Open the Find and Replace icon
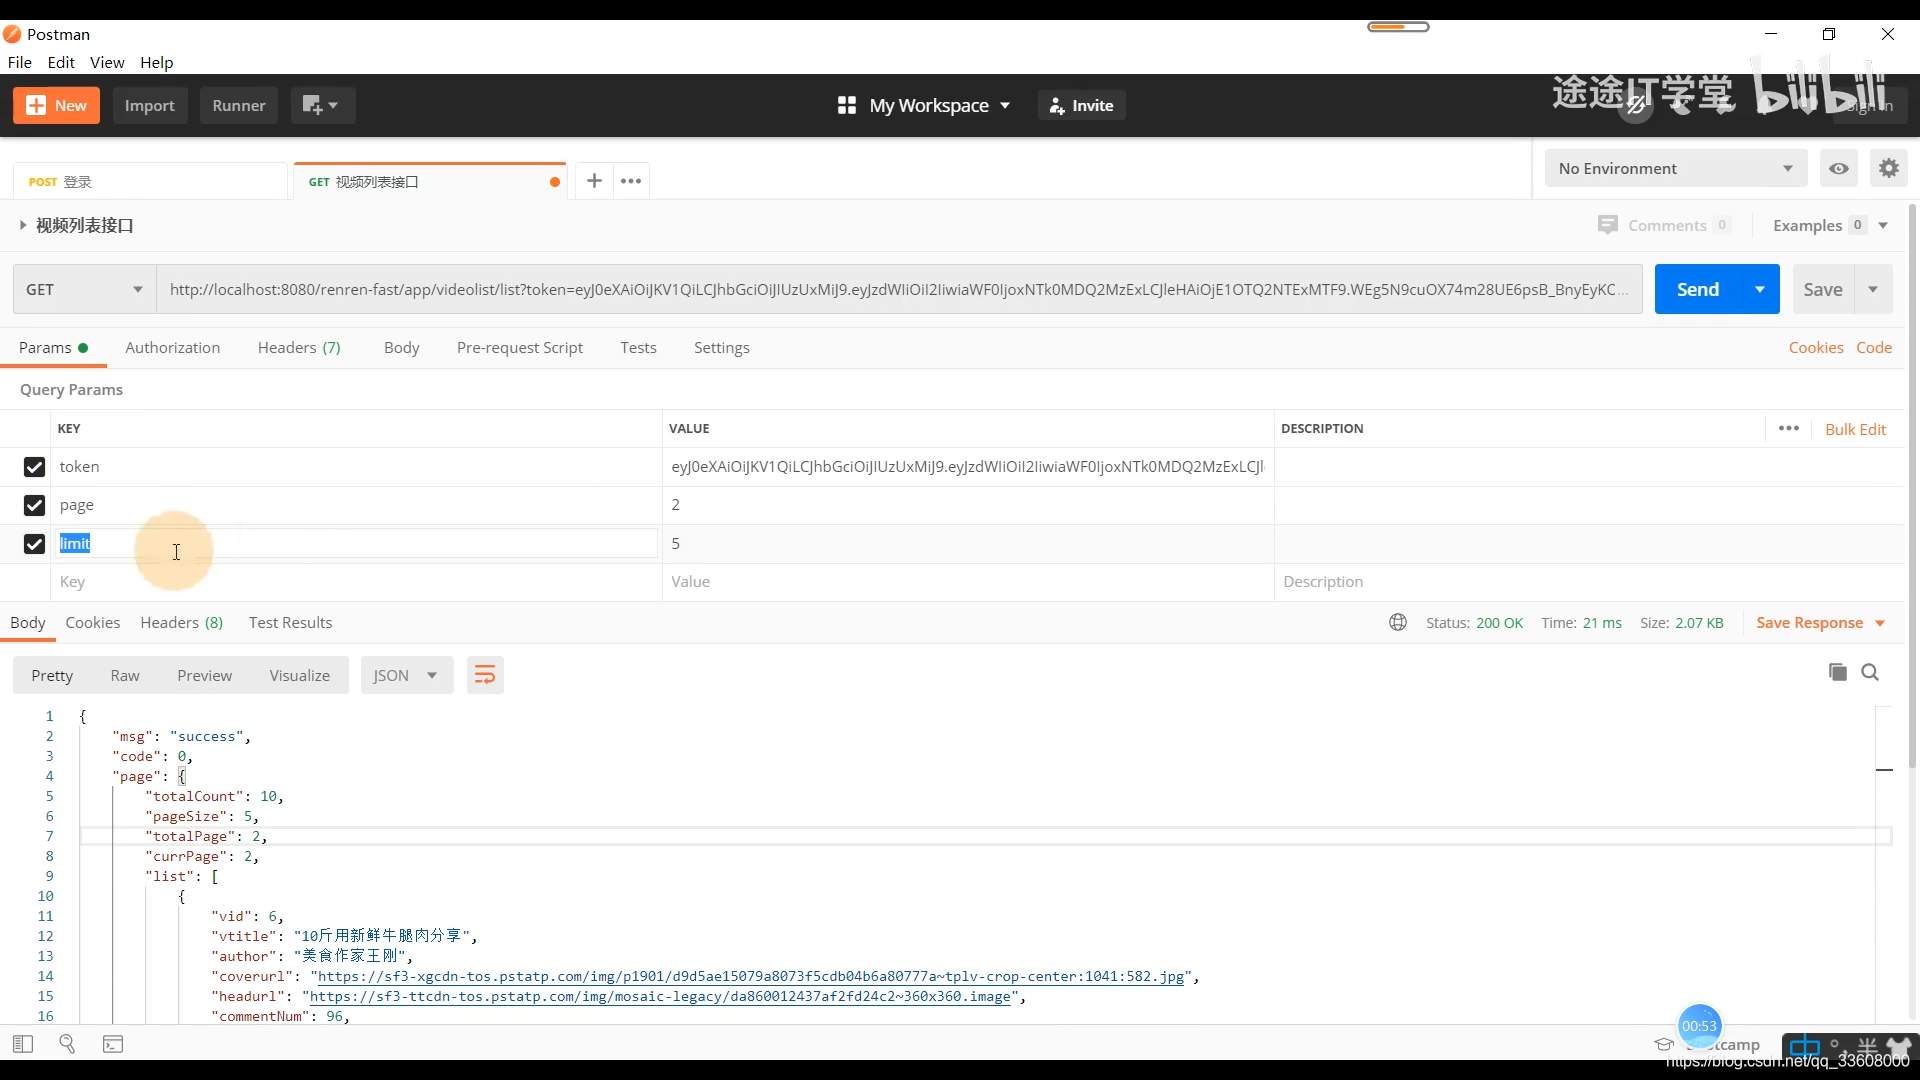Screen dimensions: 1920x1080 [67, 1044]
